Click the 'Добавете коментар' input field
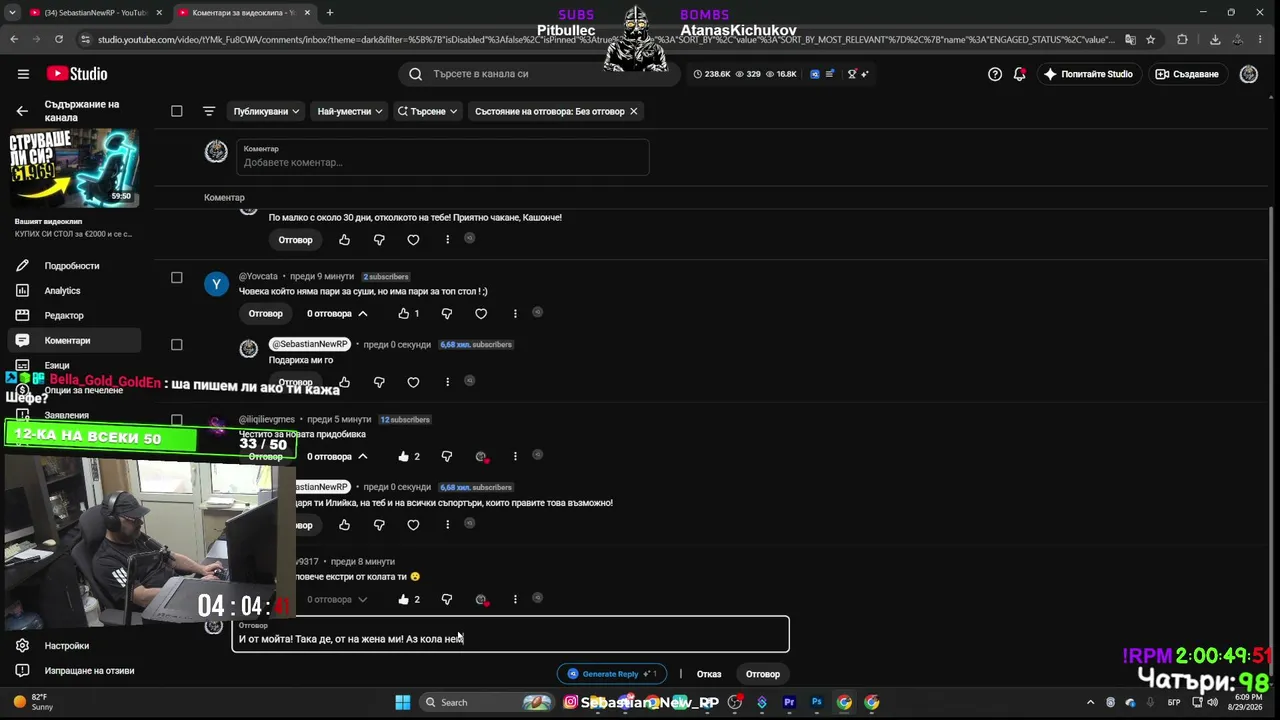This screenshot has height=720, width=1280. [443, 157]
